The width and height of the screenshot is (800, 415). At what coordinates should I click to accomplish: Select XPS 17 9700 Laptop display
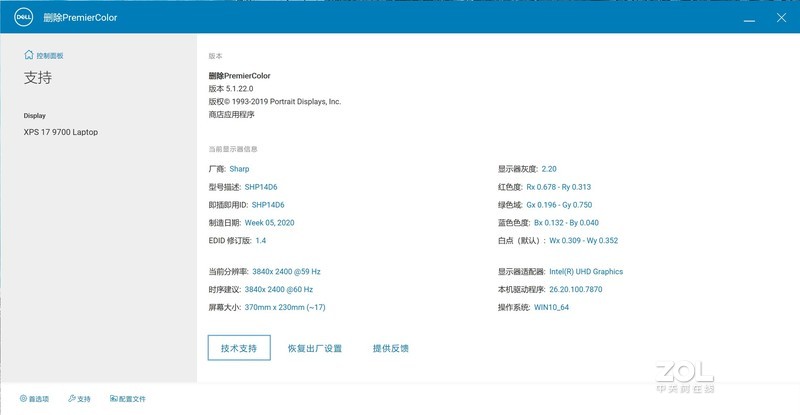[x=61, y=132]
